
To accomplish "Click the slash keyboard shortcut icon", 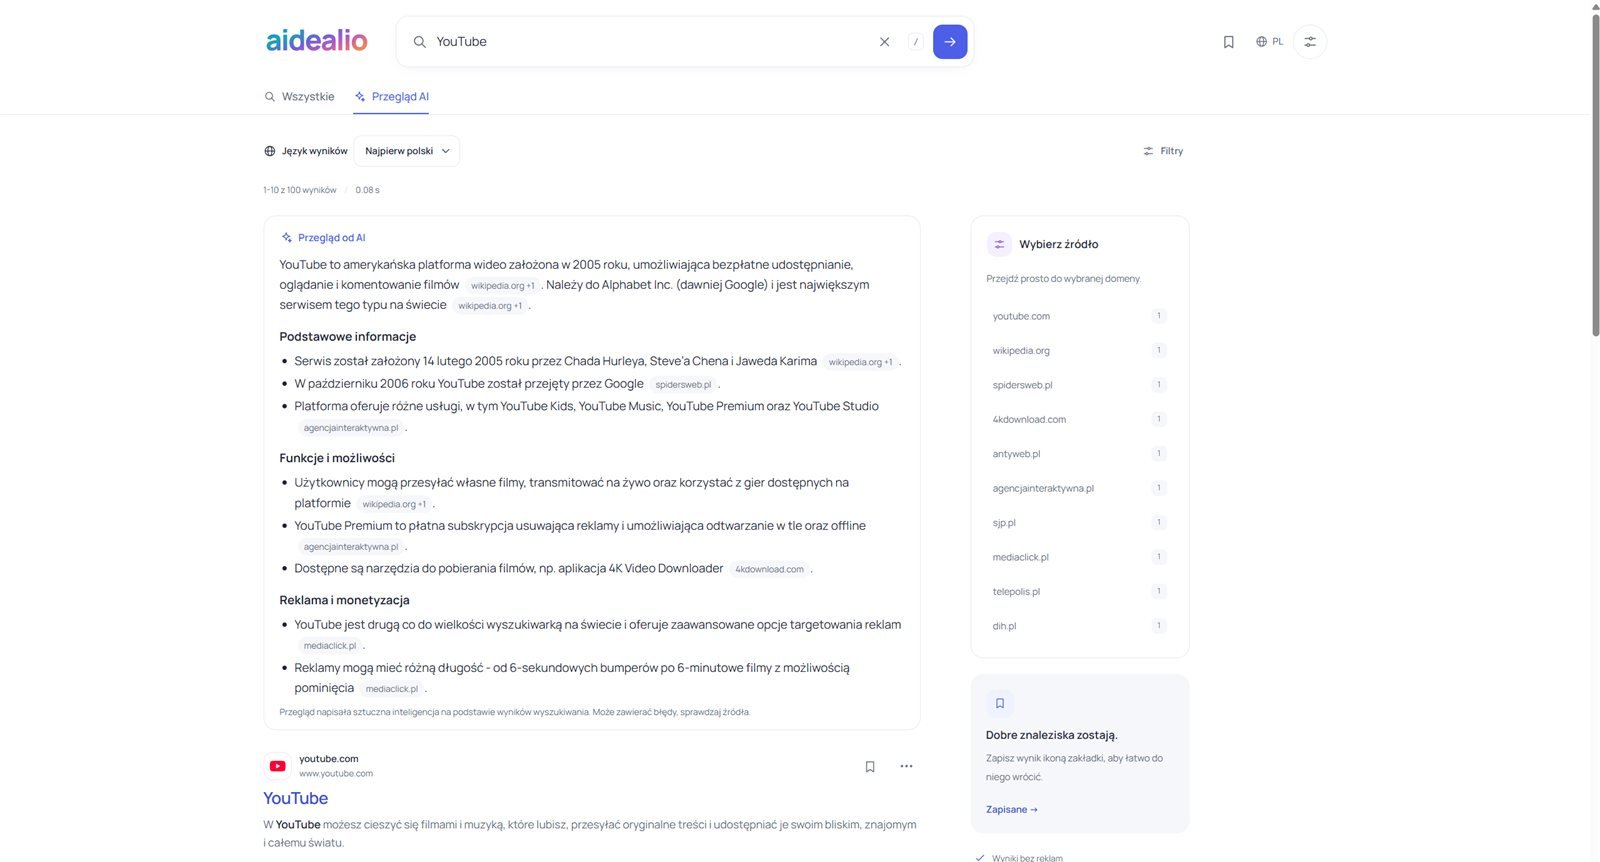I will 916,42.
